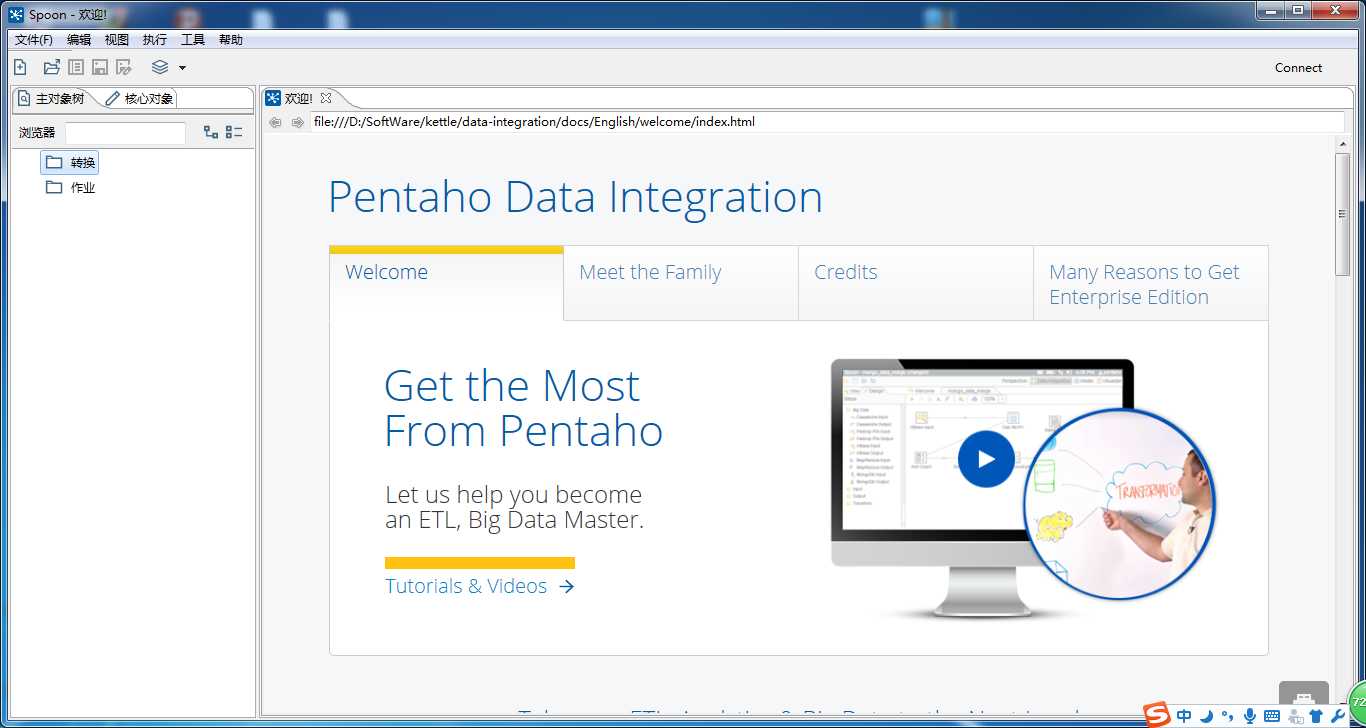The image size is (1366, 728).
Task: Click the 浏览器 label
Action: point(37,132)
